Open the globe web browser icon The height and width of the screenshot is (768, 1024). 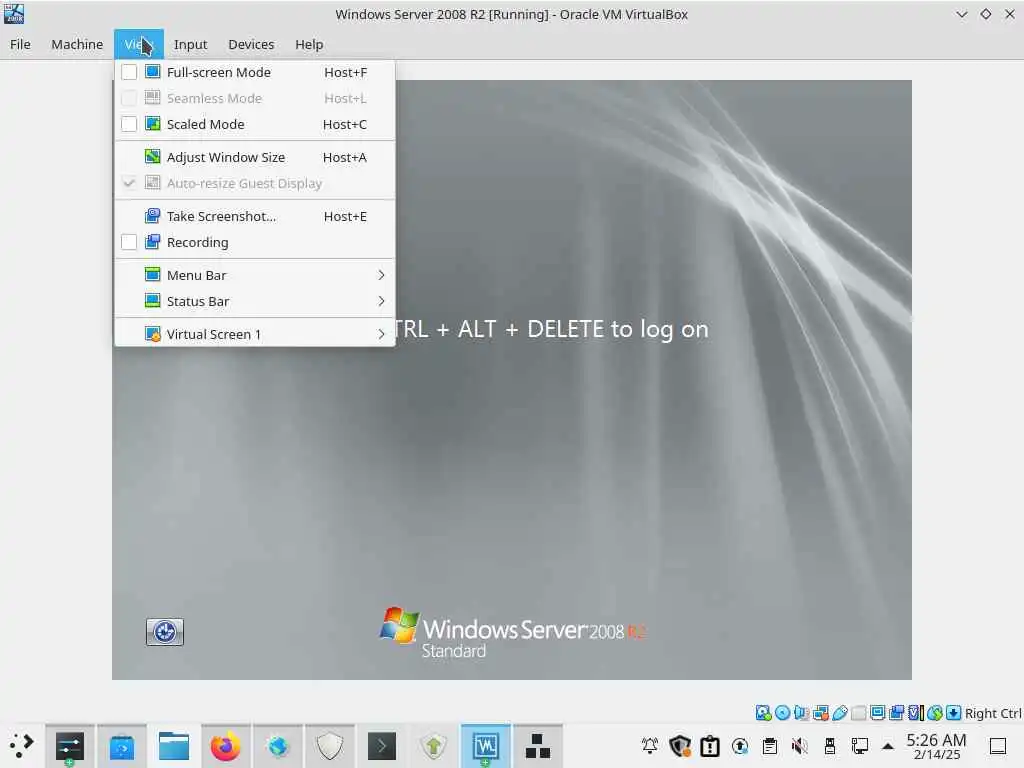(x=278, y=746)
